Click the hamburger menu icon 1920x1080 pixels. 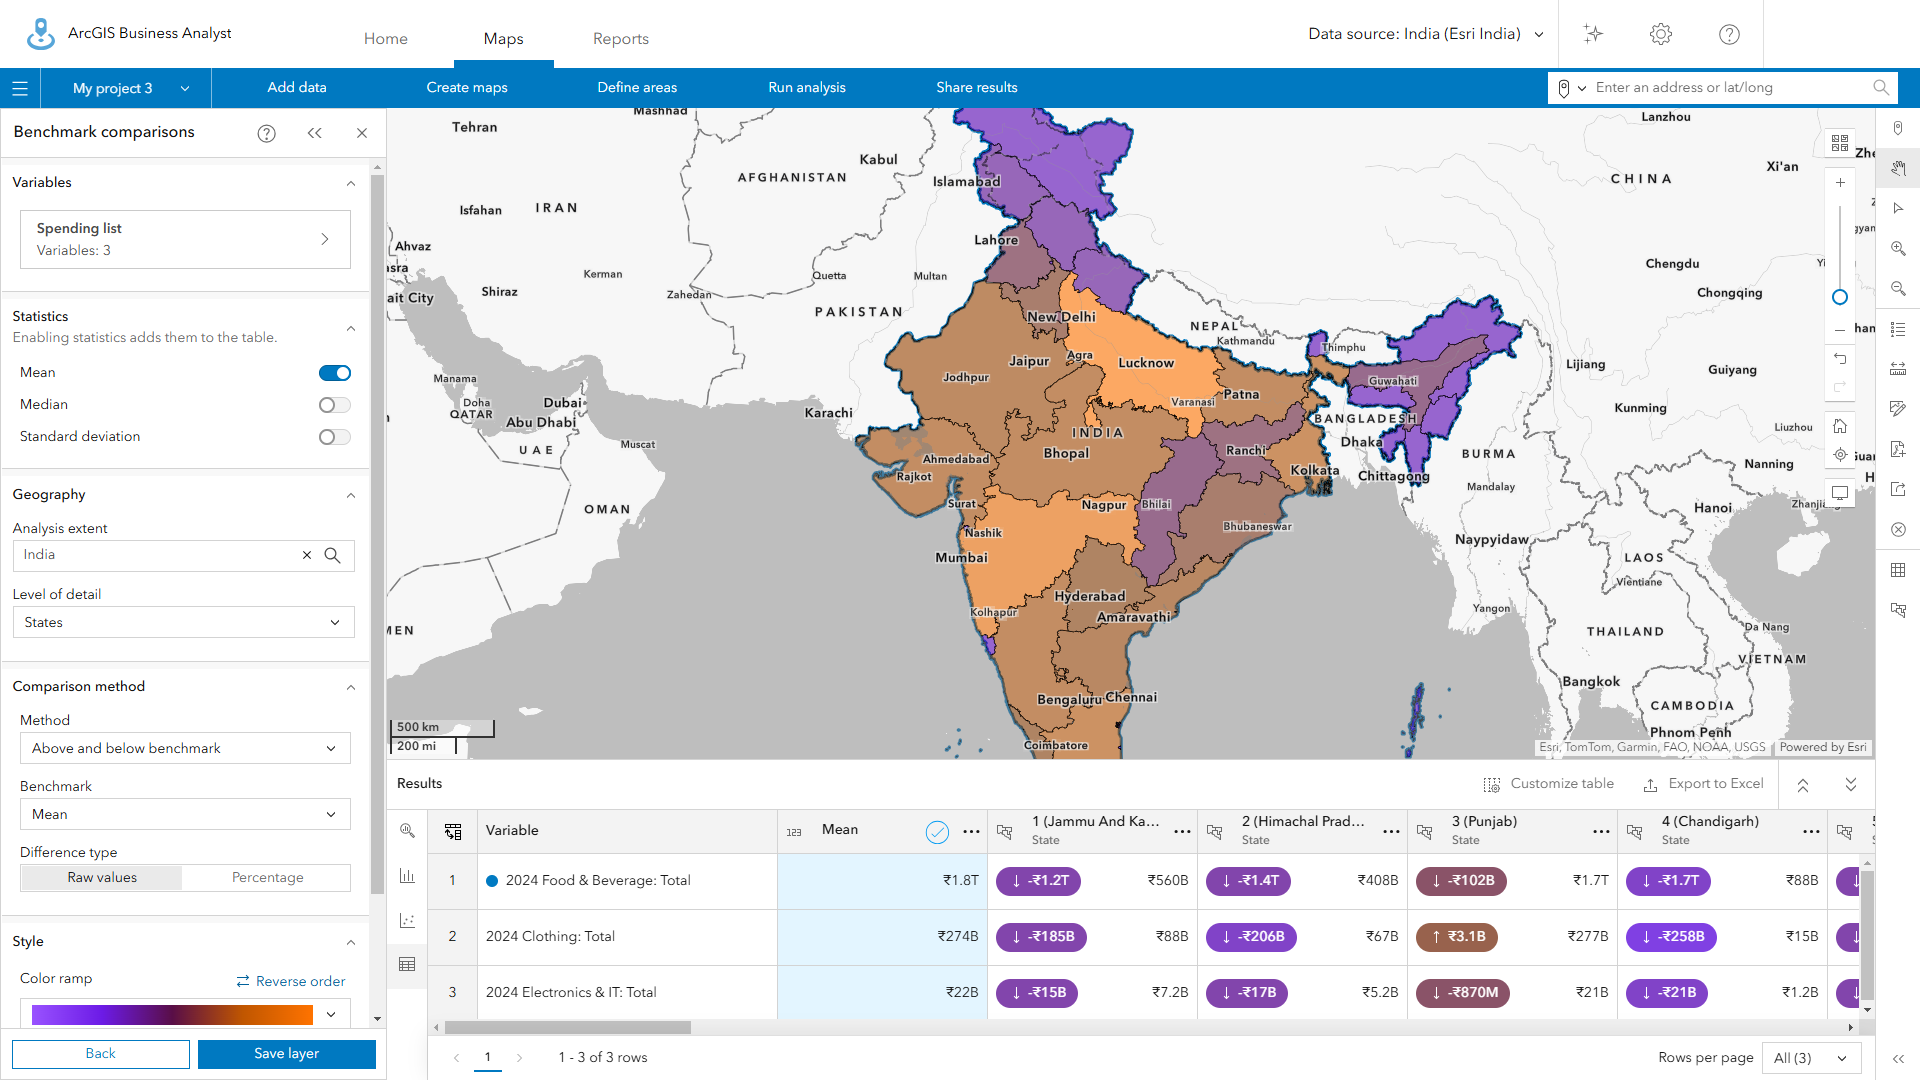click(x=20, y=88)
